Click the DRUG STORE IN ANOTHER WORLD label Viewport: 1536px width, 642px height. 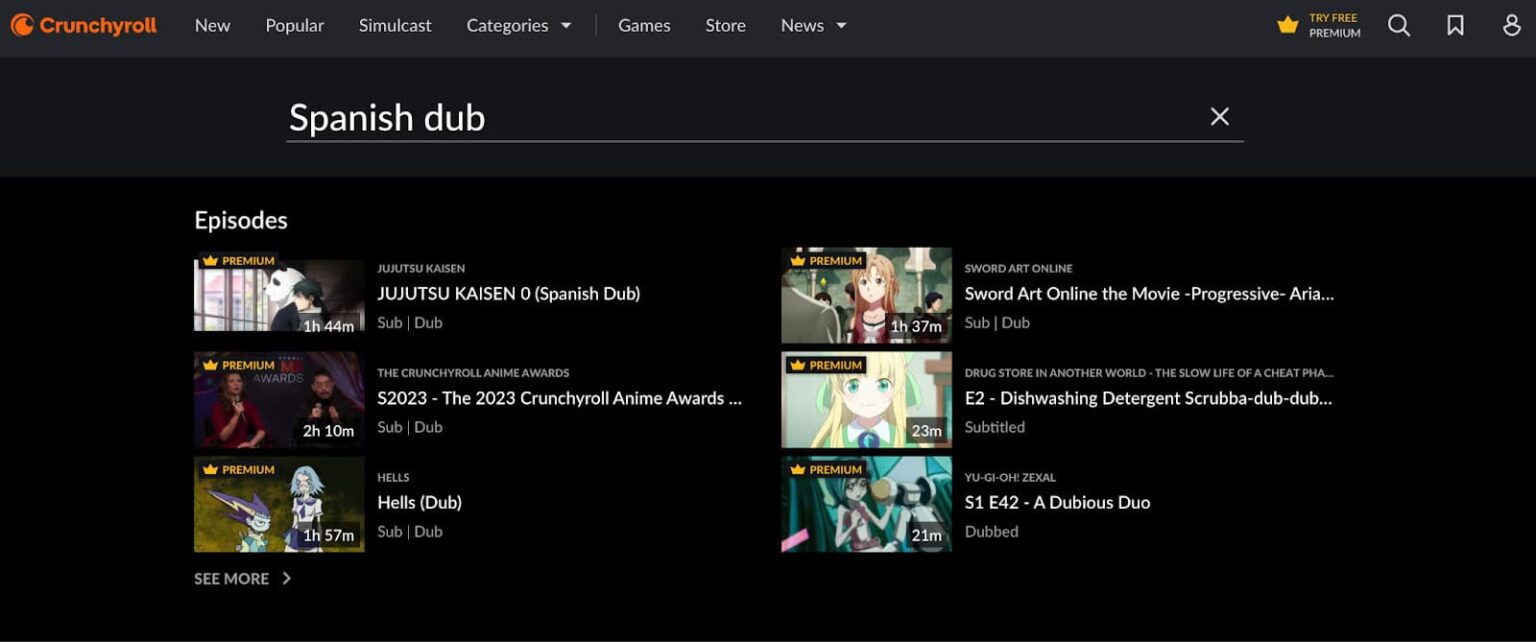tap(1149, 373)
